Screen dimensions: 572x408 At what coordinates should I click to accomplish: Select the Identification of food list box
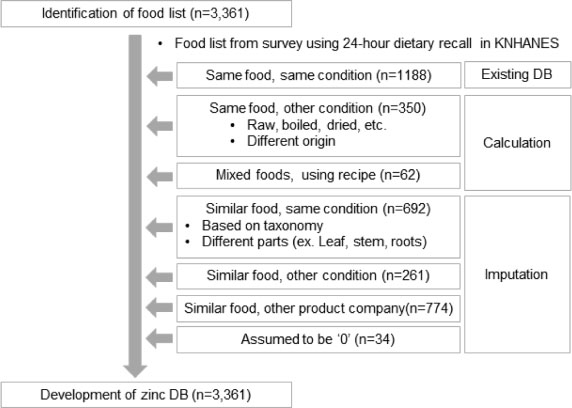(x=146, y=14)
